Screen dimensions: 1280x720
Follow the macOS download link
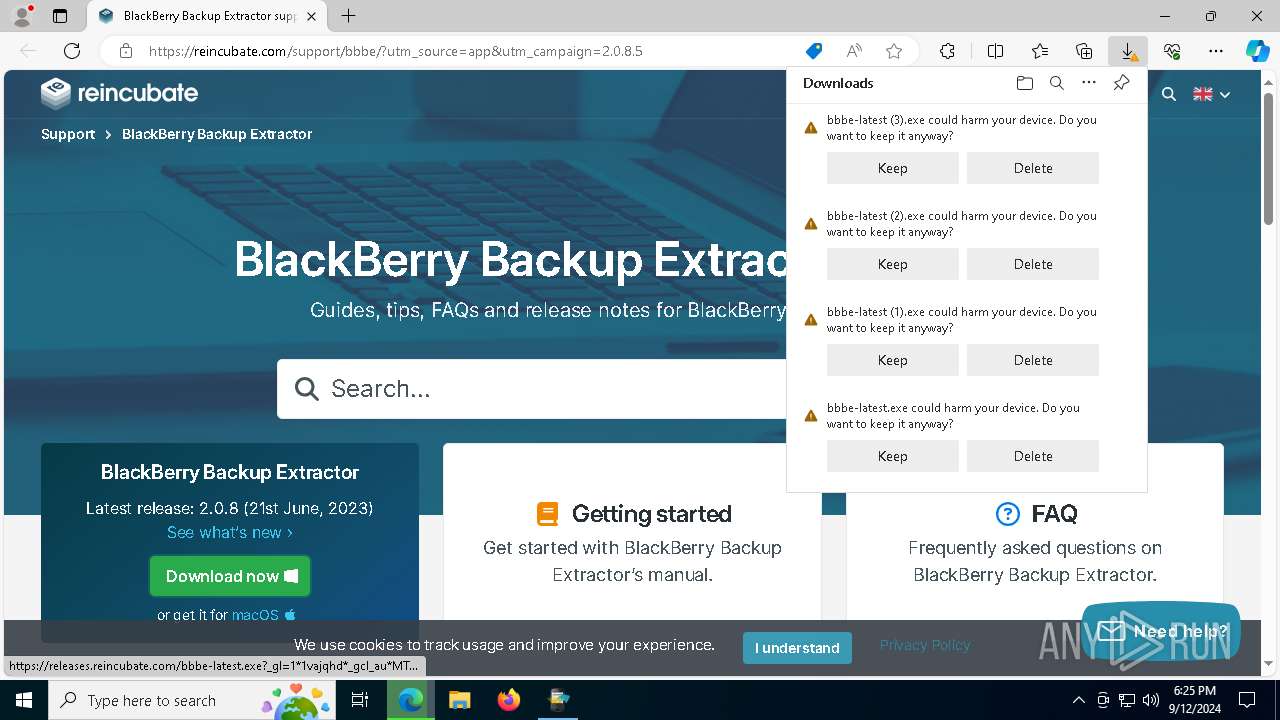coord(264,615)
